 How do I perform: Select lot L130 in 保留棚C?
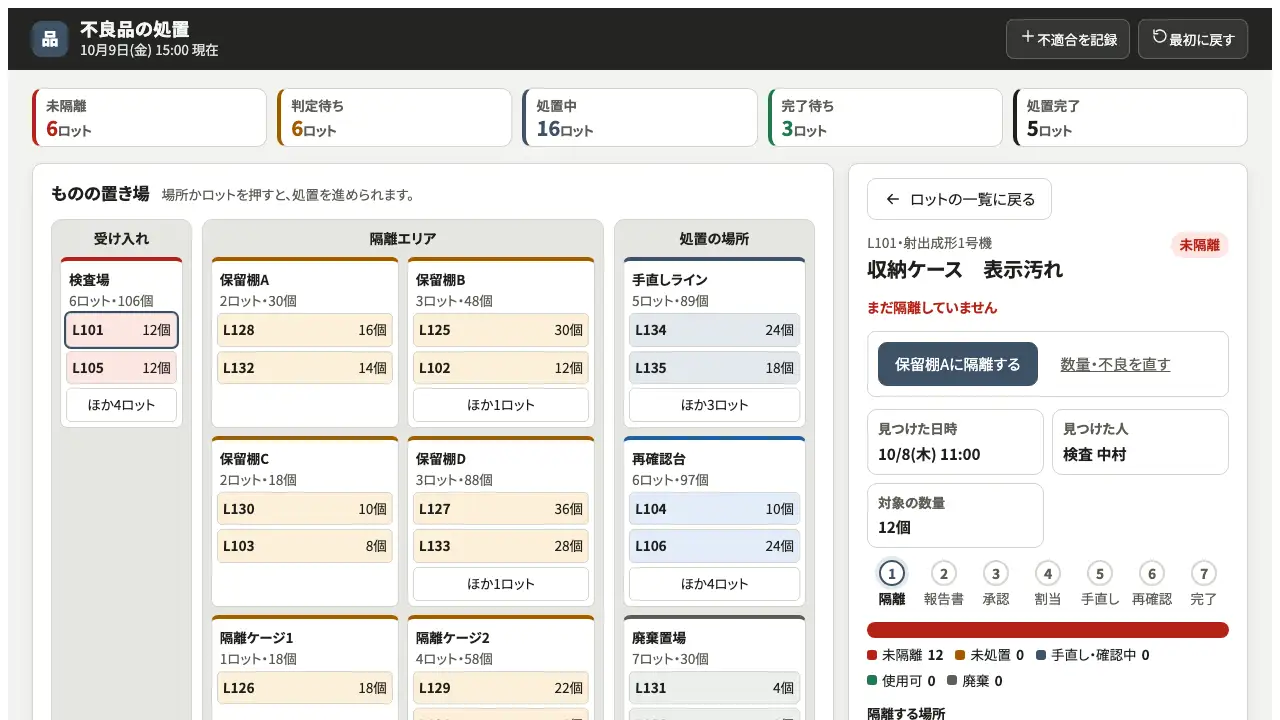coord(305,509)
